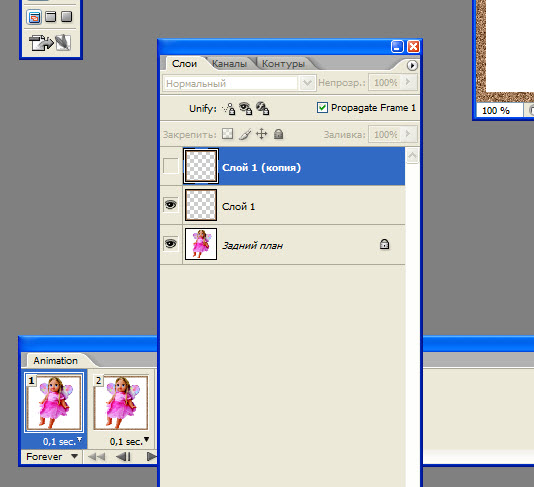Switch to Контуры tab
Screen dimensions: 534x487
pos(283,64)
